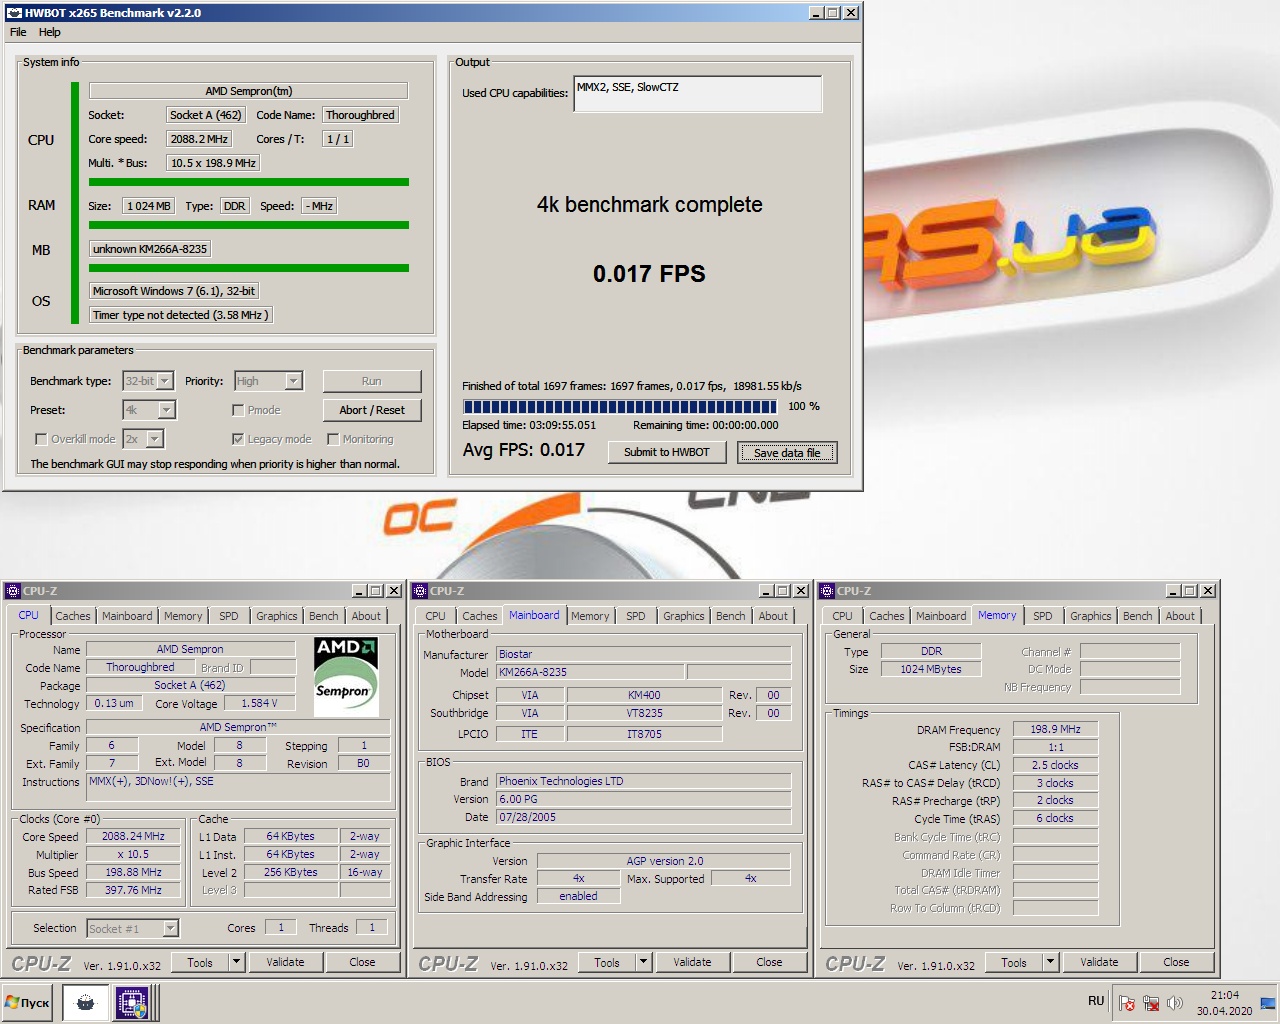
Task: Click Close in the Mainboard CPU-Z window
Action: coord(769,962)
